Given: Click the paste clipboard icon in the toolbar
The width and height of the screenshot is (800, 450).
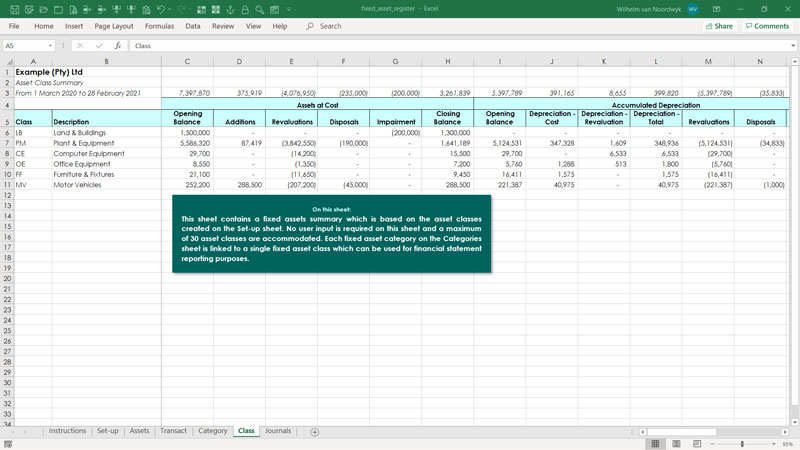Looking at the screenshot, I should point(146,10).
